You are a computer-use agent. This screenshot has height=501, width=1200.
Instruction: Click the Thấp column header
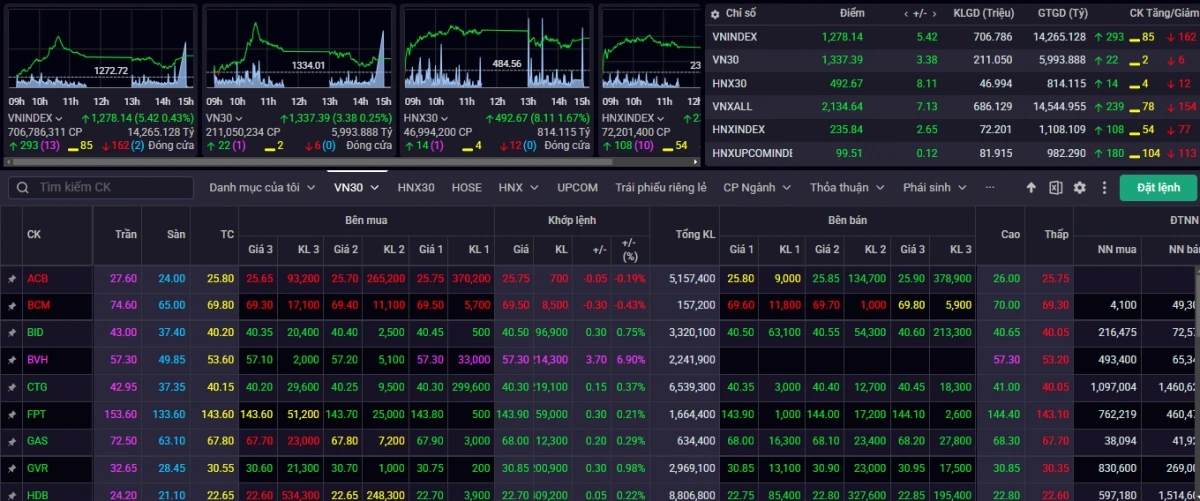coord(1056,234)
